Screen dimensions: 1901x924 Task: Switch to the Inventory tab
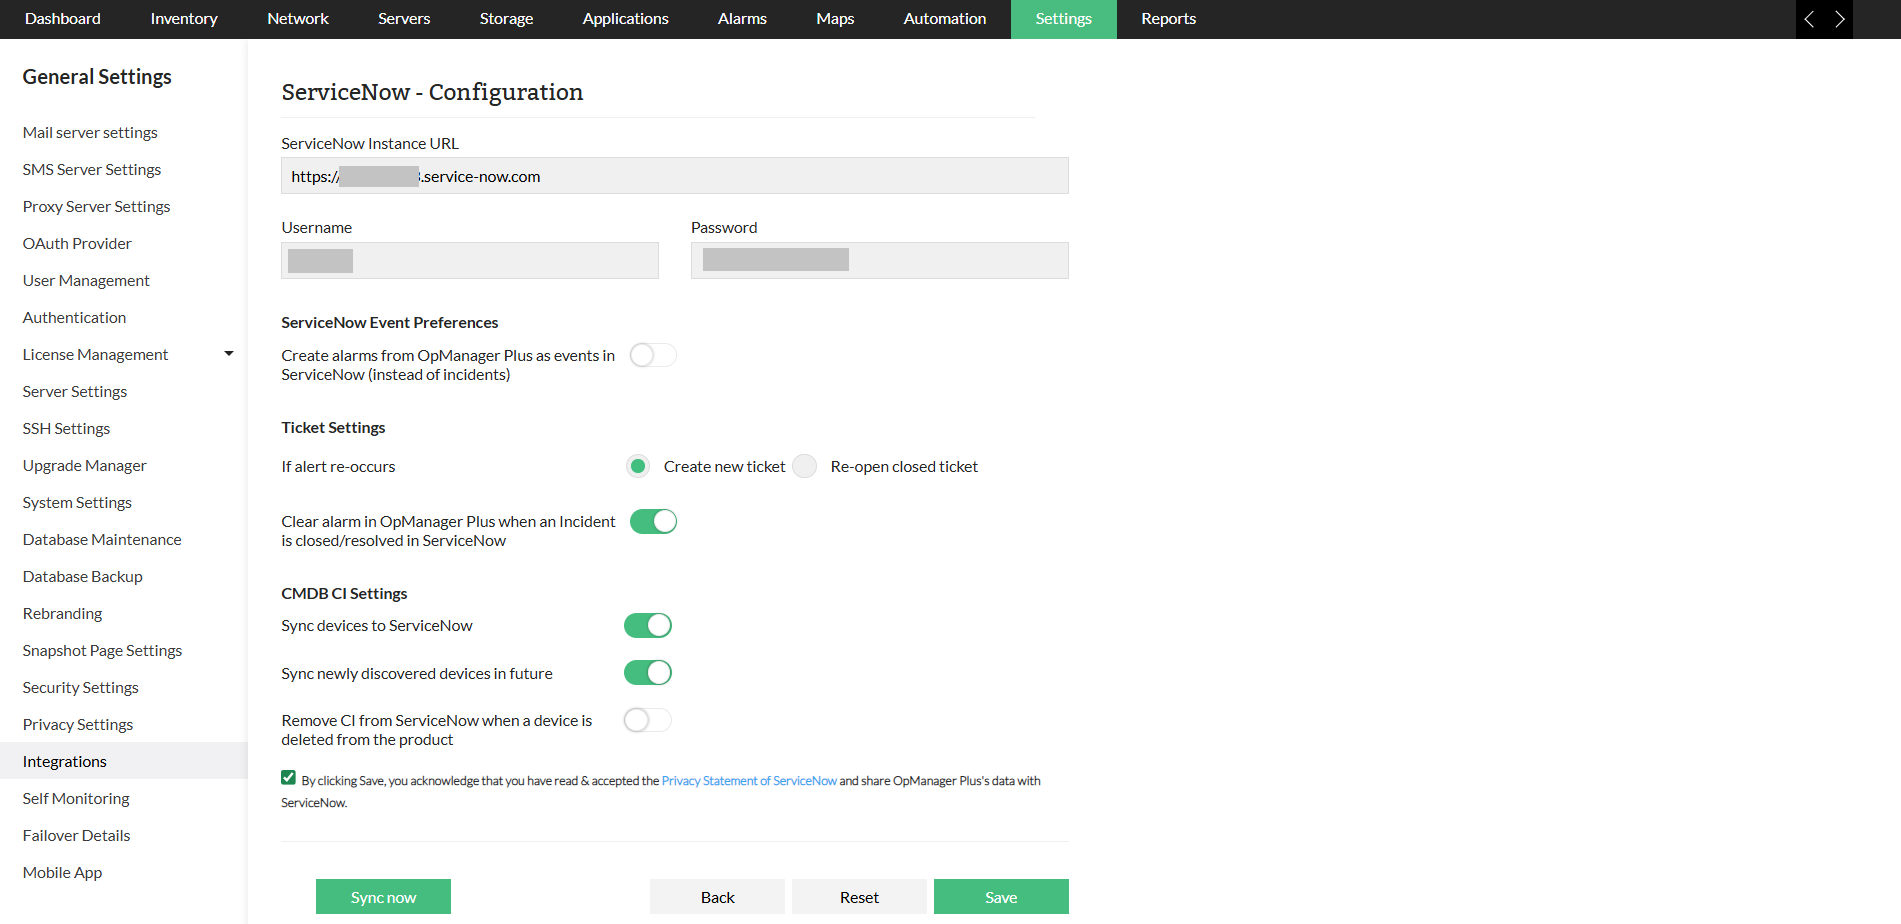pyautogui.click(x=184, y=19)
